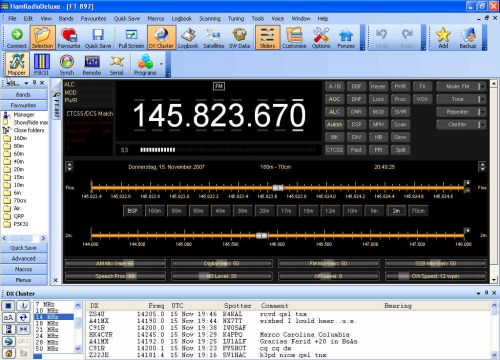Launch the PSK31 toolbar icon
This screenshot has height=360, width=500.
click(42, 64)
